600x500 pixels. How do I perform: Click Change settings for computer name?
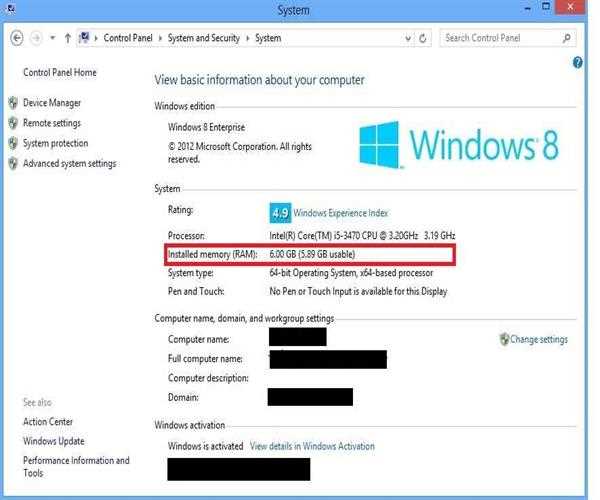tap(538, 339)
